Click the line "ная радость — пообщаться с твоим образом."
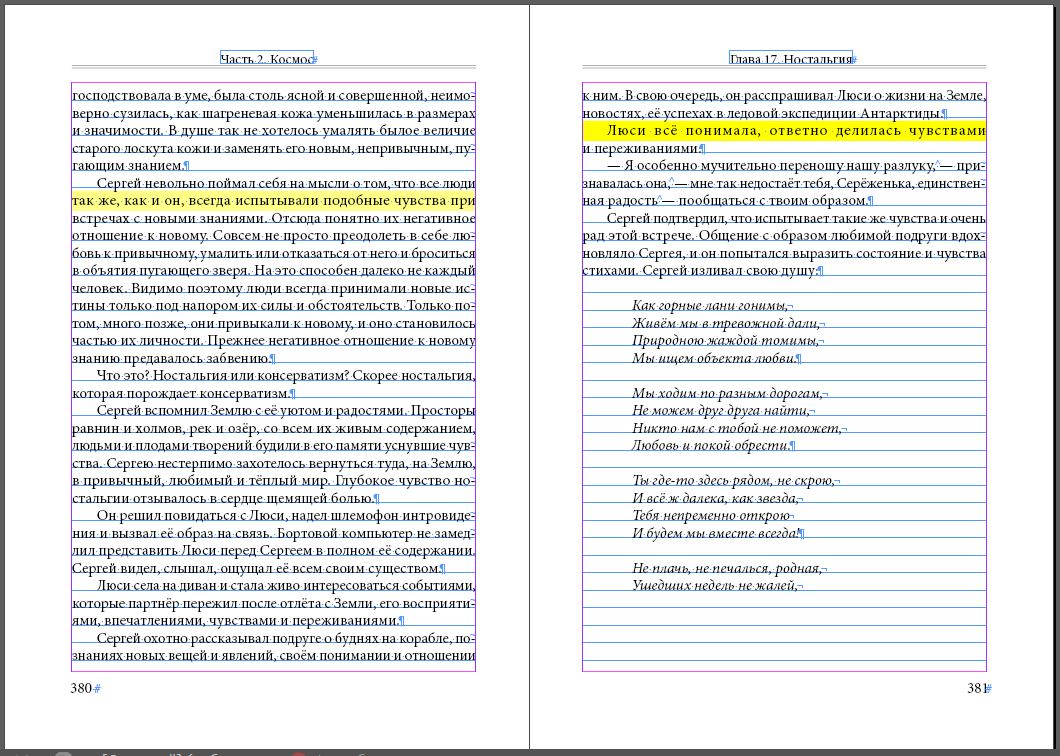Image resolution: width=1060 pixels, height=756 pixels. (x=725, y=201)
